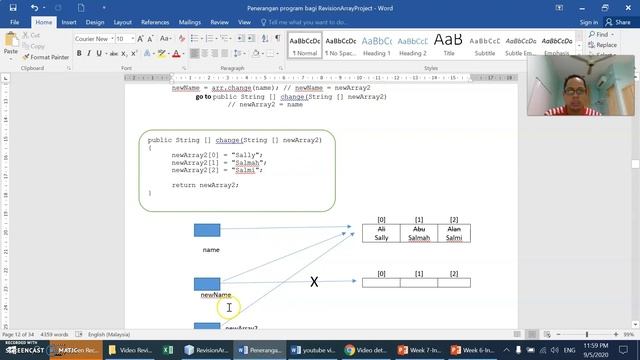The width and height of the screenshot is (640, 360).
Task: Undo the last action
Action: tap(34, 8)
